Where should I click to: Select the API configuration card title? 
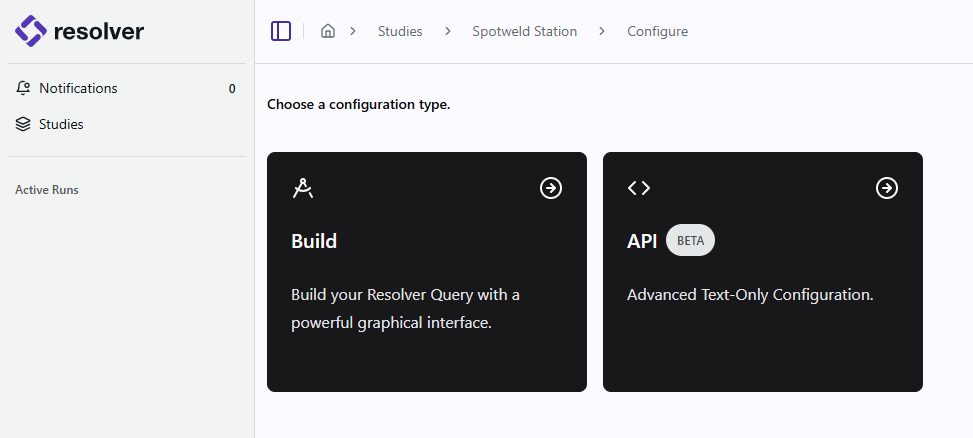[642, 241]
